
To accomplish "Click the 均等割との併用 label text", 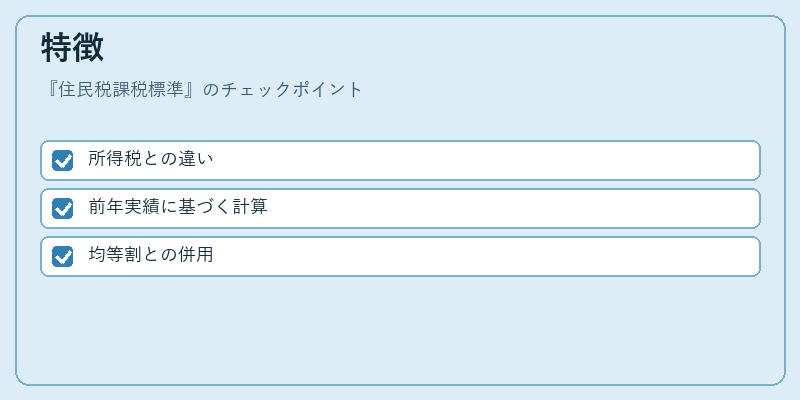I will 151,255.
